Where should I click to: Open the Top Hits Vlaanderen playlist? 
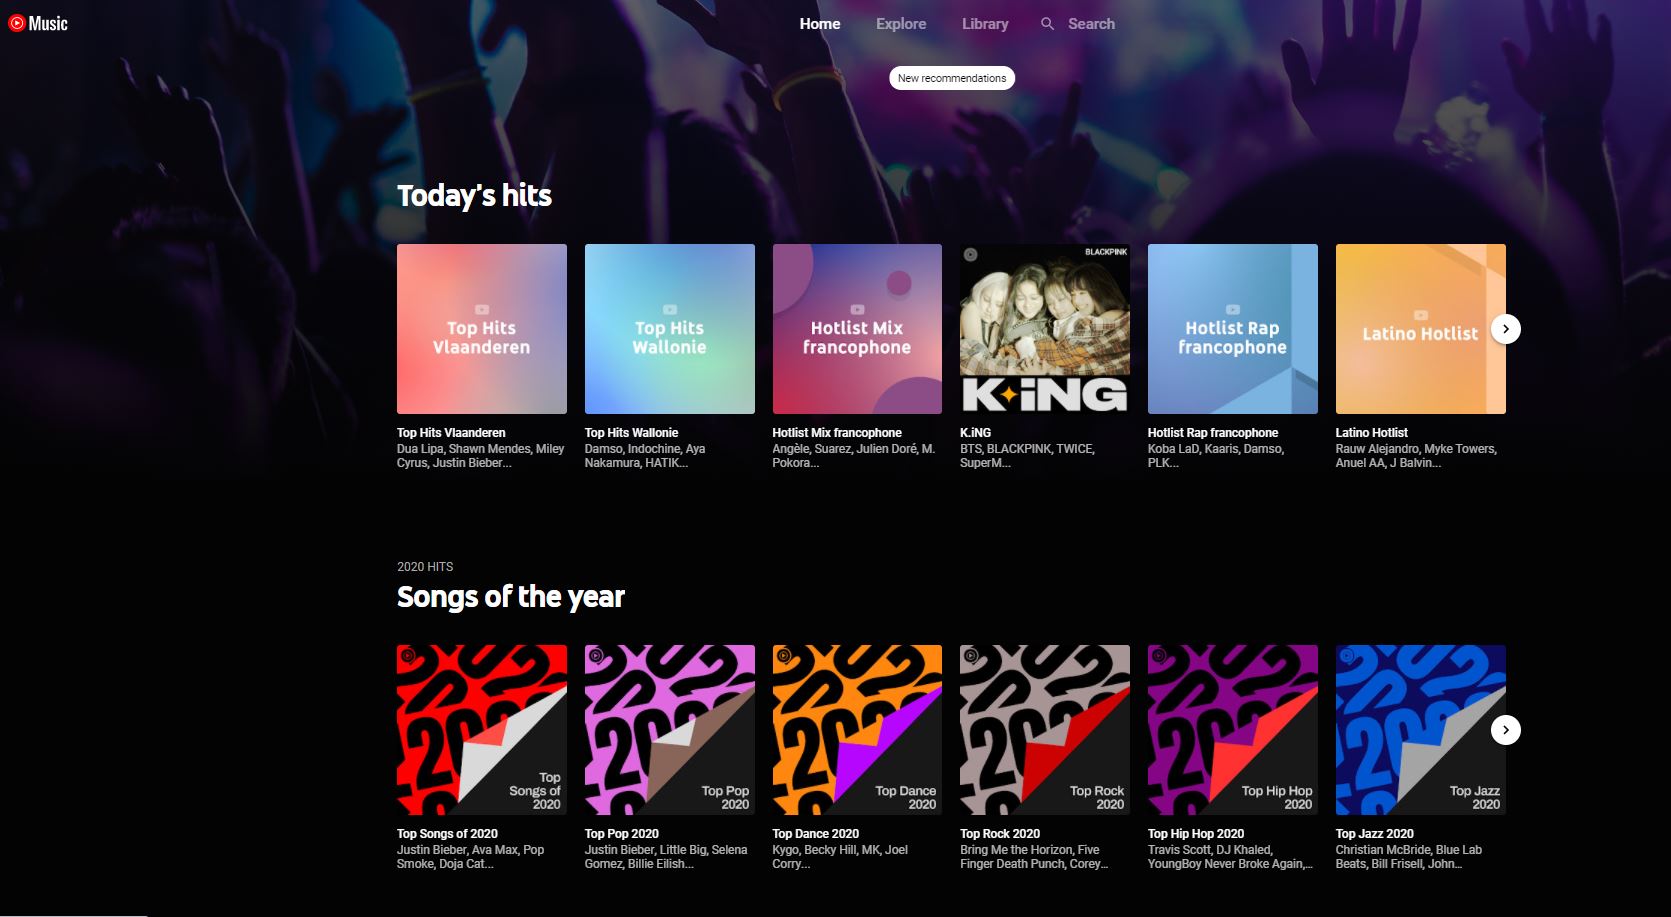pos(481,329)
